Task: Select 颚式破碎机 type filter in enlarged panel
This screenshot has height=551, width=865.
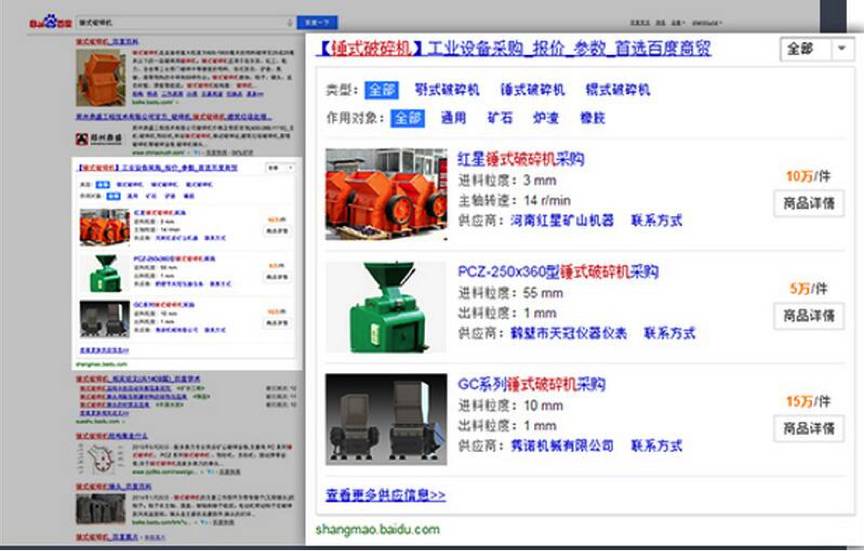Action: tap(447, 90)
